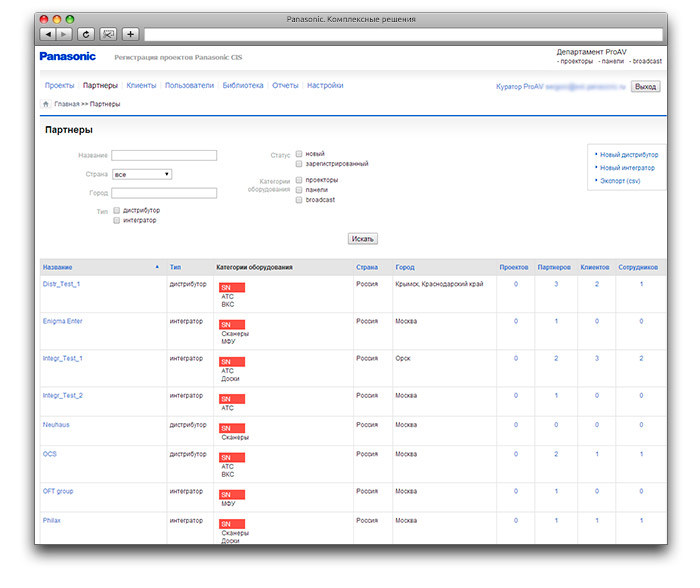Open the Проекты menu item
This screenshot has width=700, height=588.
[x=59, y=85]
